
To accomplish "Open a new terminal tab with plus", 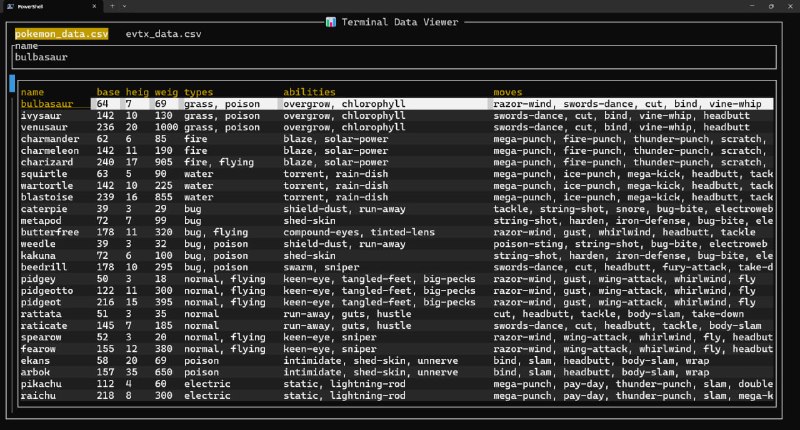I will coord(112,6).
